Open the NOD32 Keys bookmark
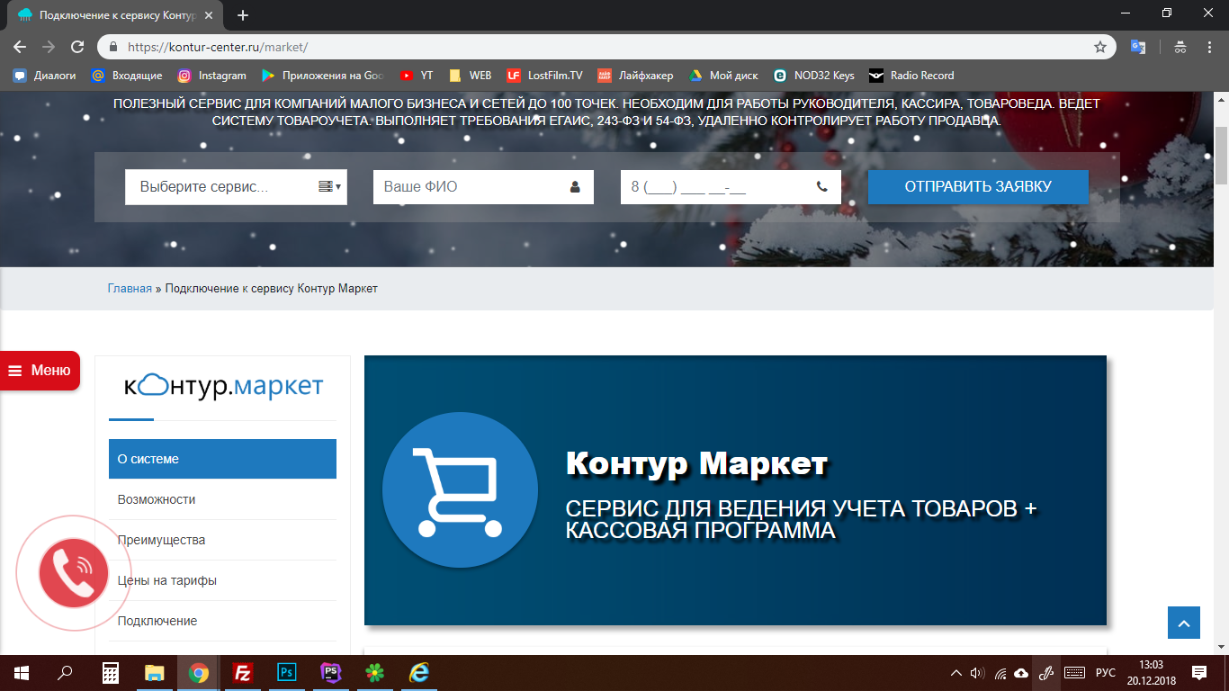Viewport: 1229px width, 691px height. [x=814, y=75]
